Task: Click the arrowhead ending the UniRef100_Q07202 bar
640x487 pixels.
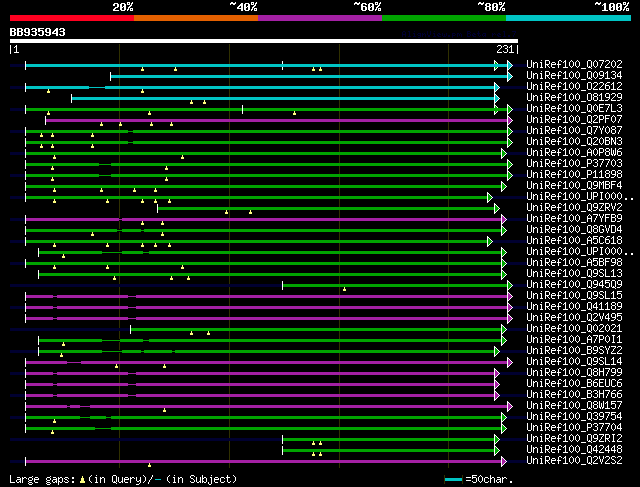Action: (x=496, y=65)
